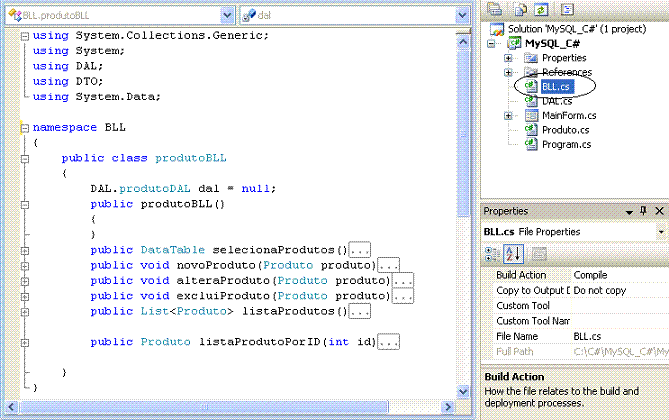The width and height of the screenshot is (669, 420).
Task: Click the Property Pages icon
Action: 539,254
